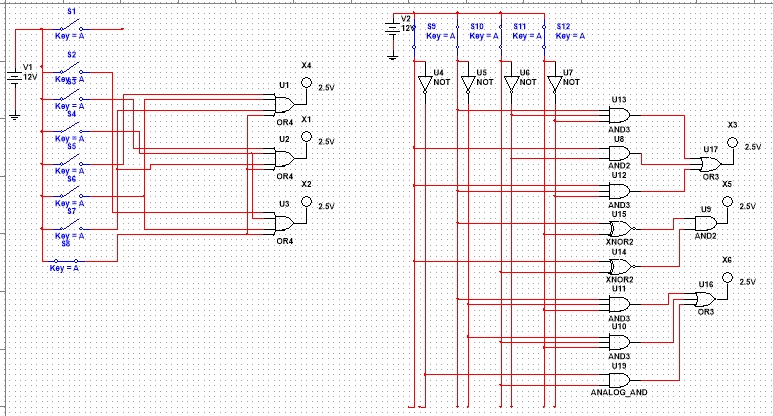
Task: Click the ANALOG_AND label under U19
Action: (x=619, y=393)
